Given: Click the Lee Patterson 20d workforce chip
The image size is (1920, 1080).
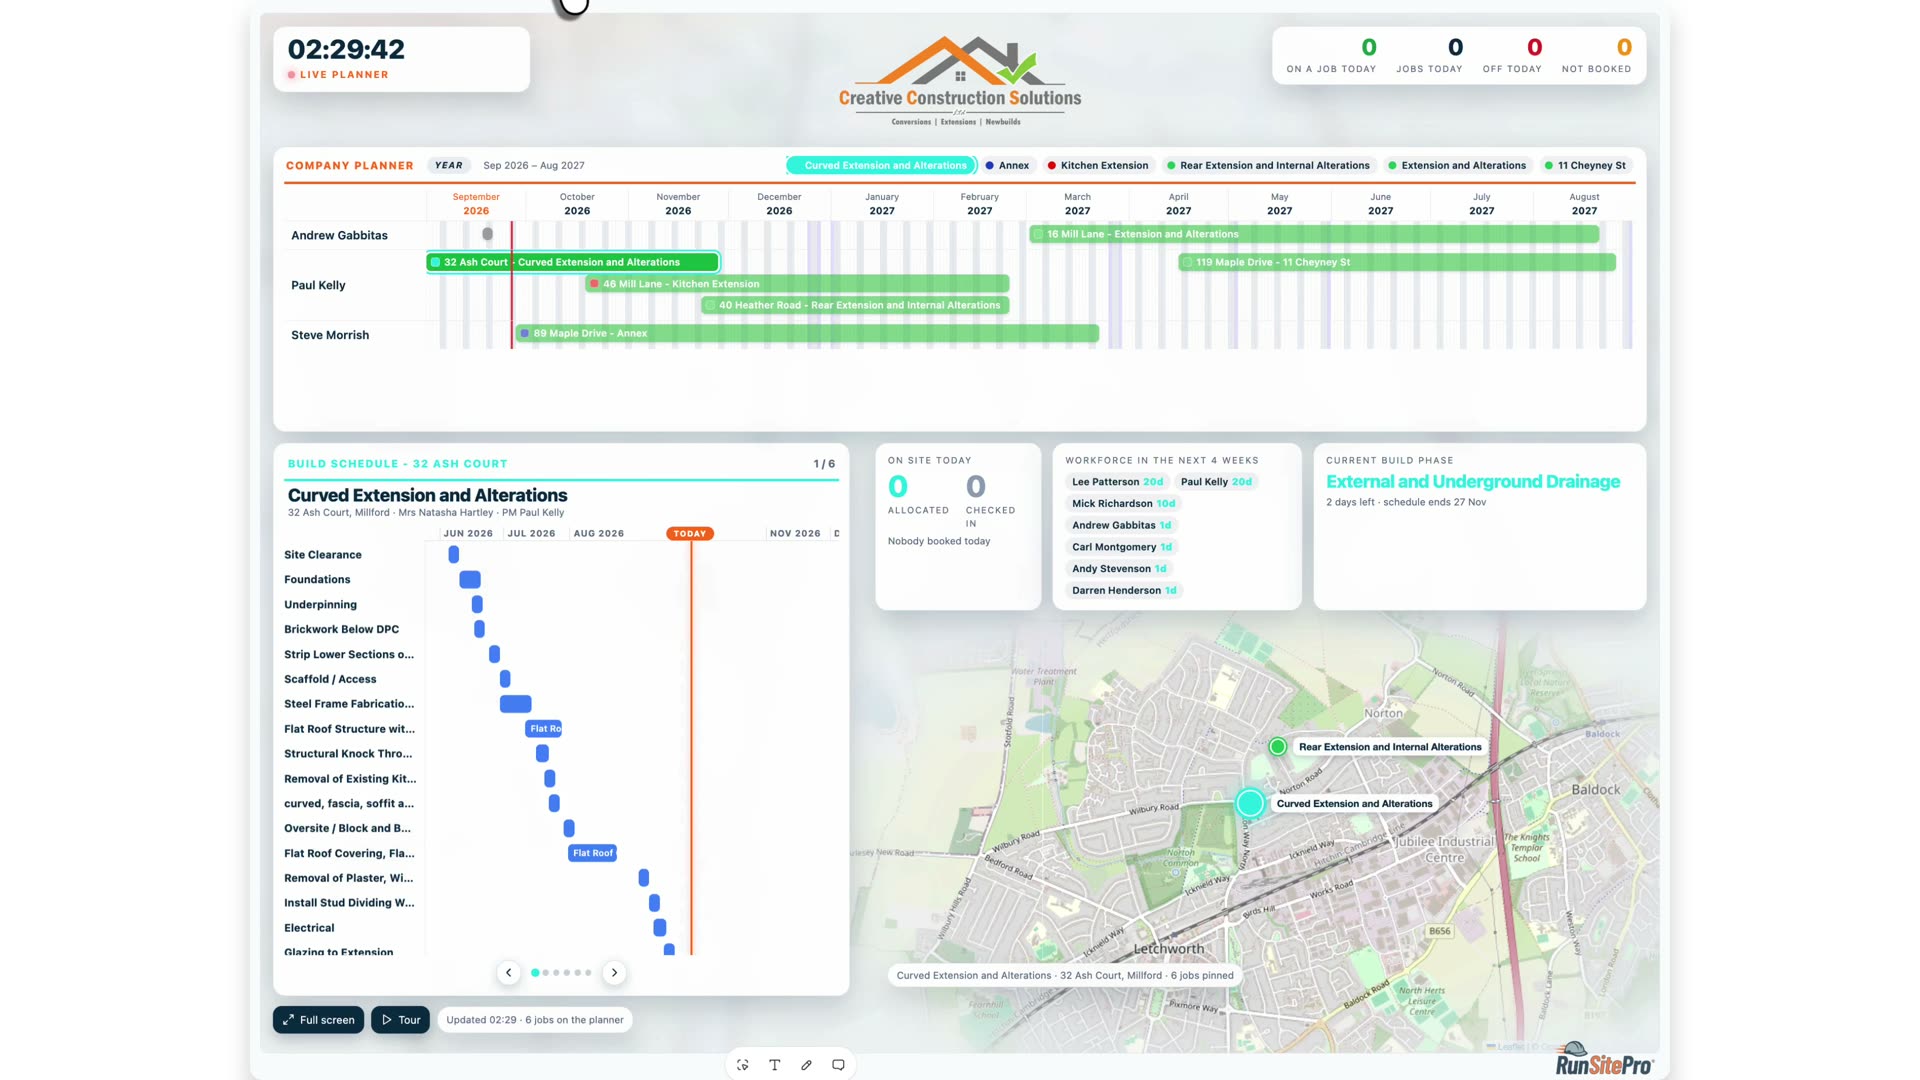Looking at the screenshot, I should (1117, 481).
